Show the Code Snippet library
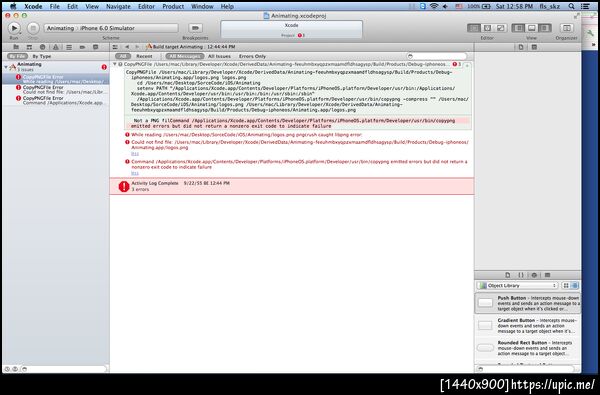Viewport: 600px width, 395px height. (x=521, y=275)
